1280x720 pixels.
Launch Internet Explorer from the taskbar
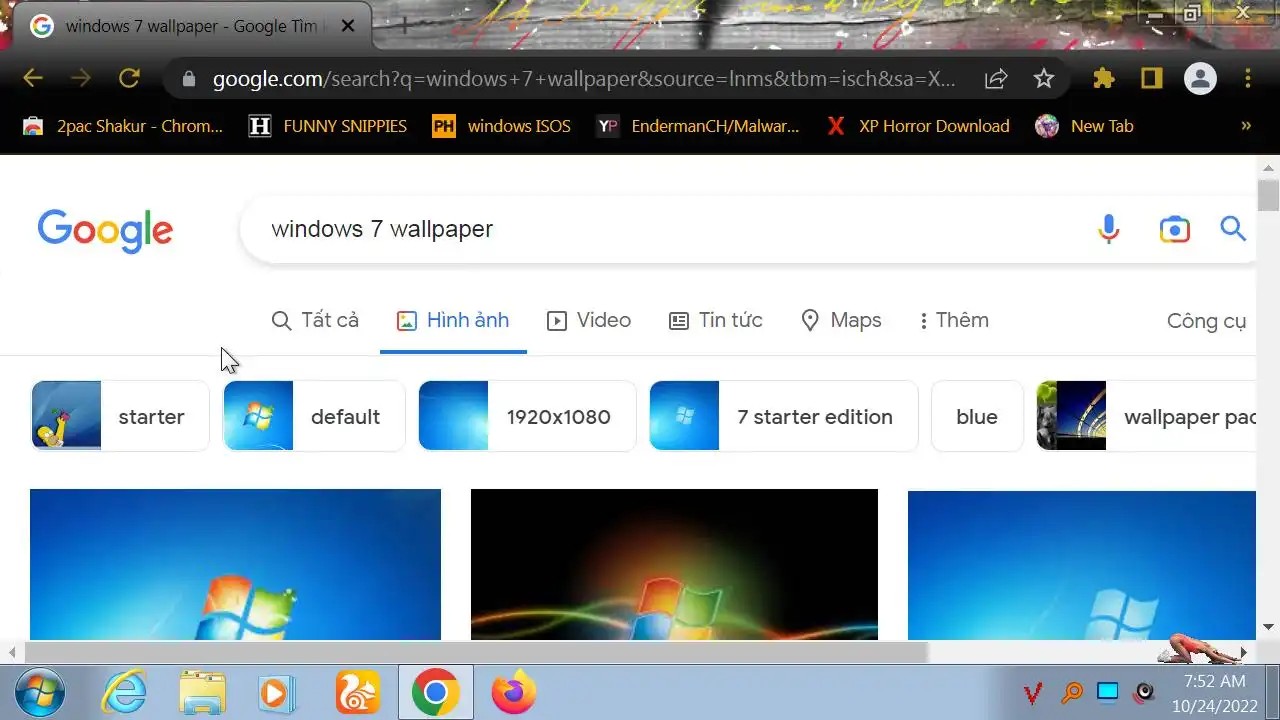pos(125,693)
